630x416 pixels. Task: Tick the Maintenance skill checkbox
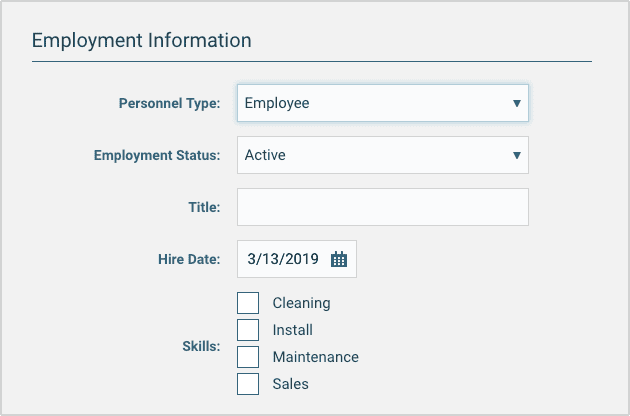248,357
